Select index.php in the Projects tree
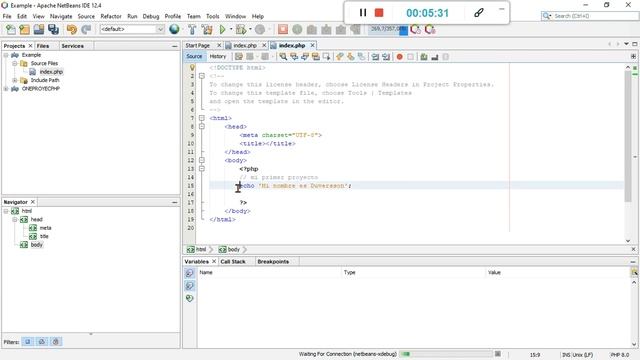 click(51, 72)
